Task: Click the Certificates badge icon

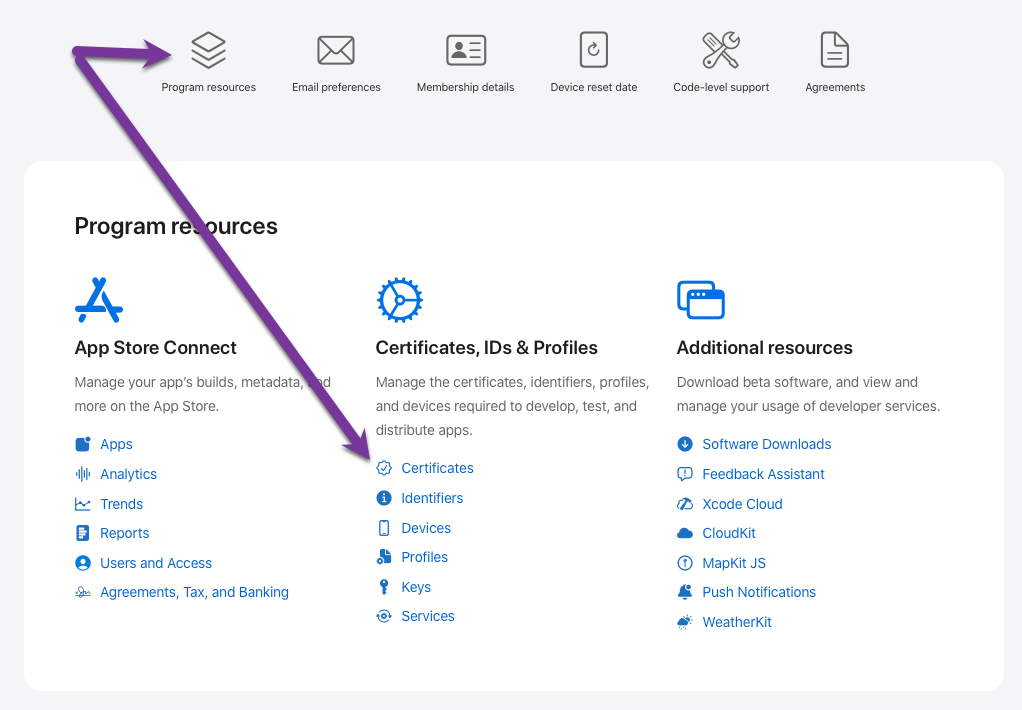Action: pyautogui.click(x=384, y=468)
